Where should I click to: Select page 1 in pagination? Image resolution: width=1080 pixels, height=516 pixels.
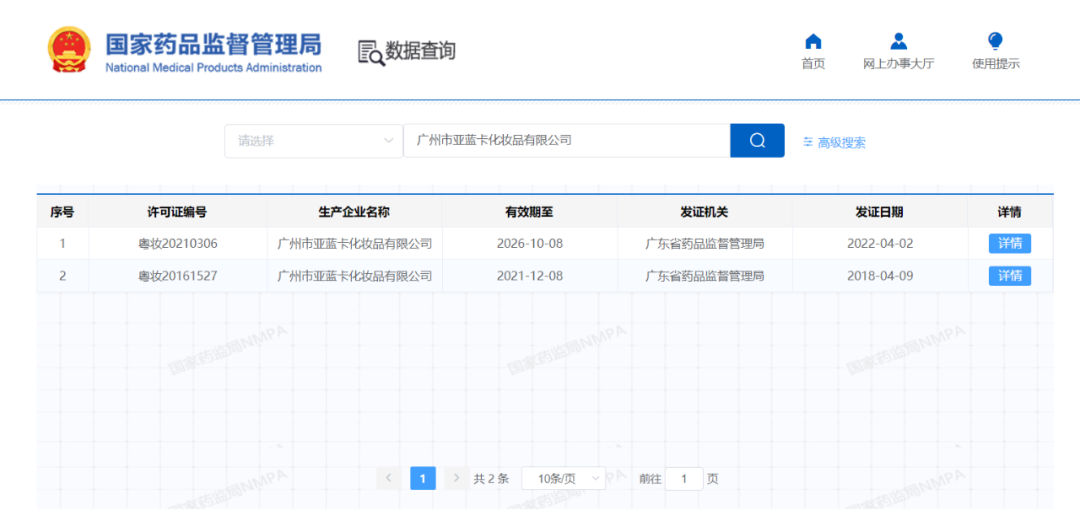[x=423, y=478]
